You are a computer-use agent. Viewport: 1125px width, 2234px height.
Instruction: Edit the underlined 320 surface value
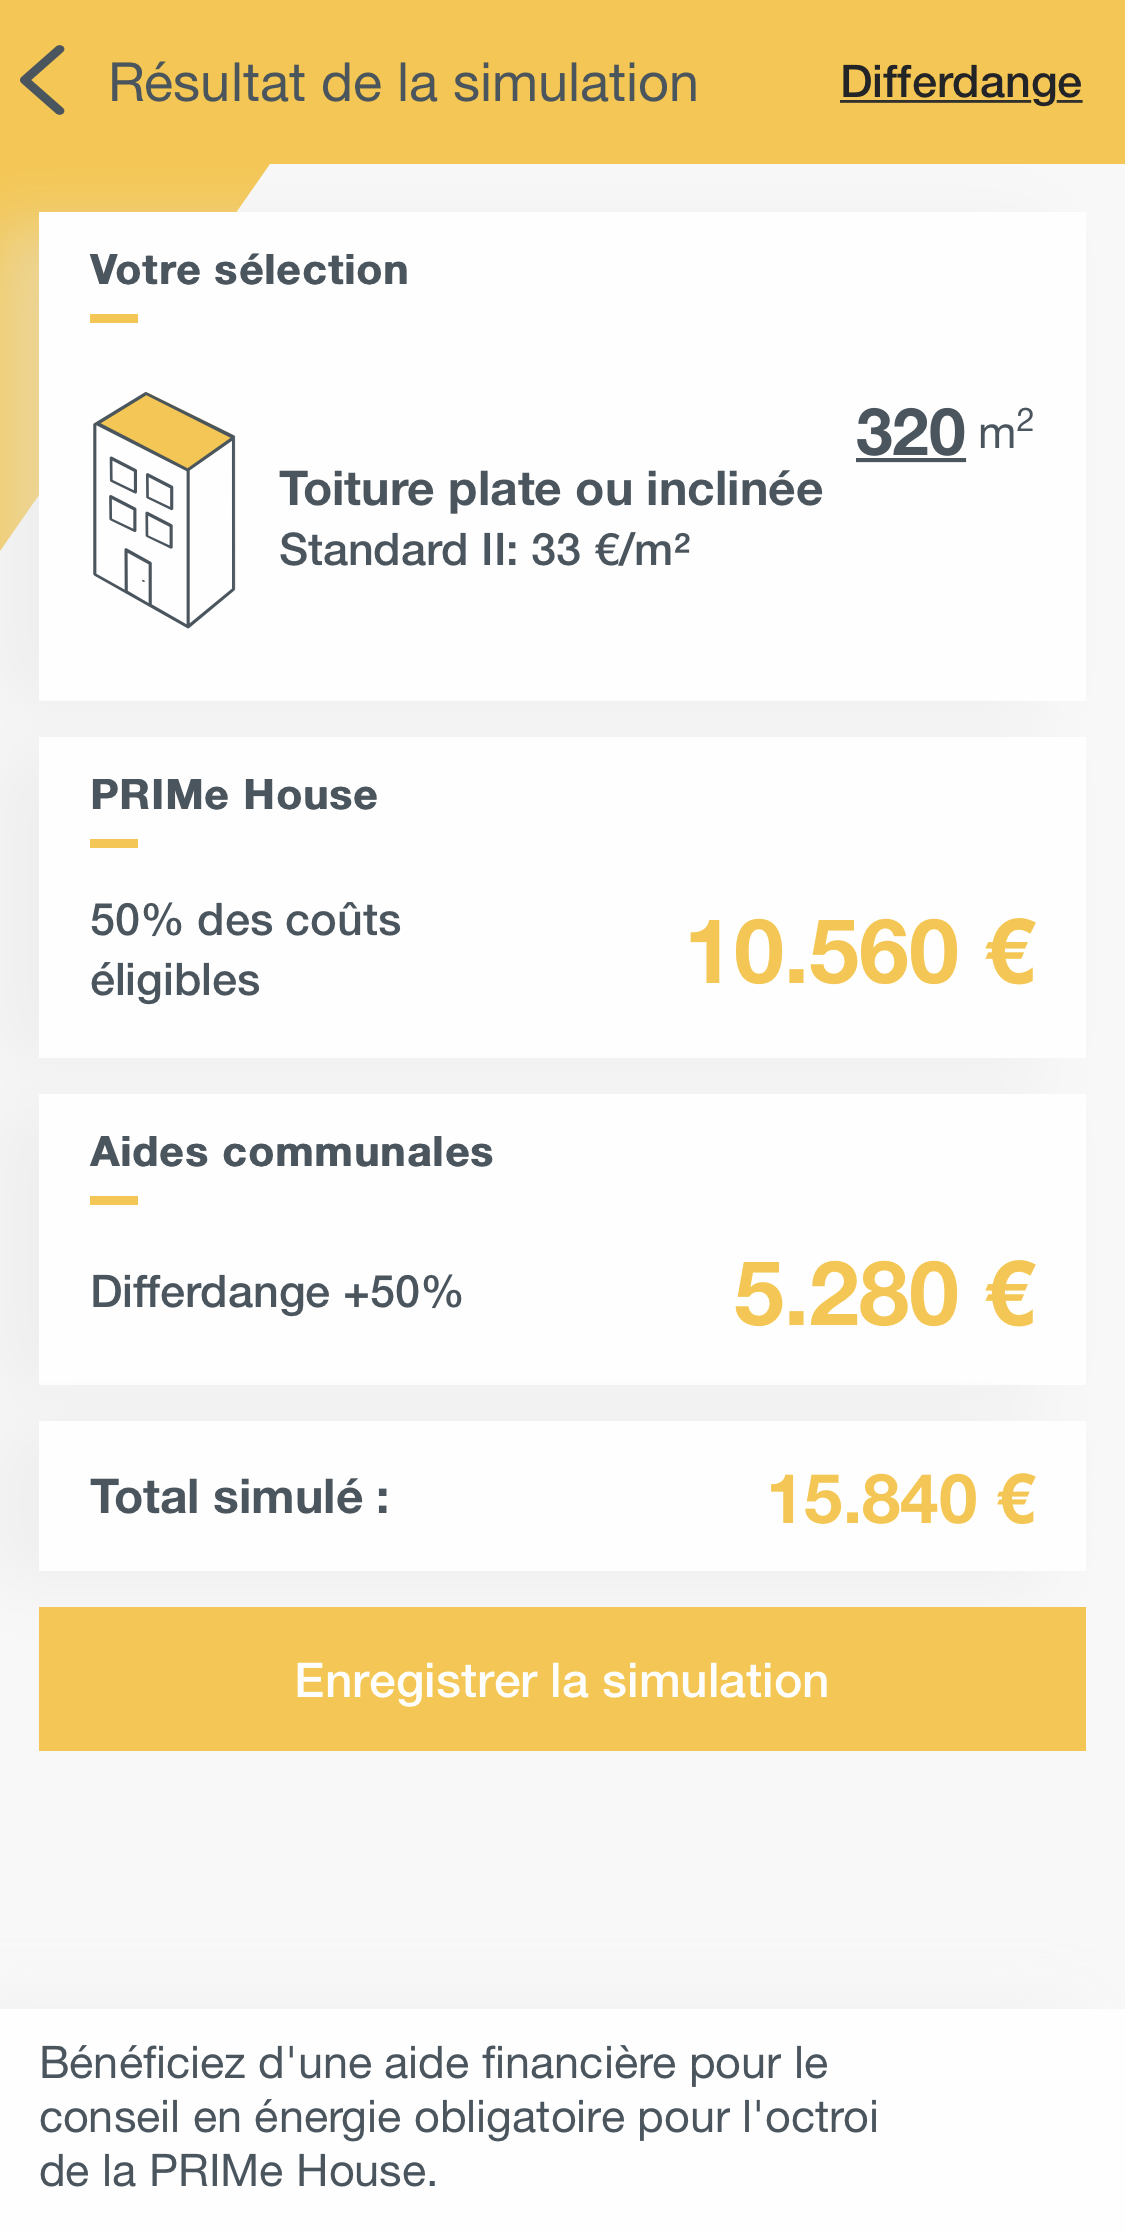point(910,433)
